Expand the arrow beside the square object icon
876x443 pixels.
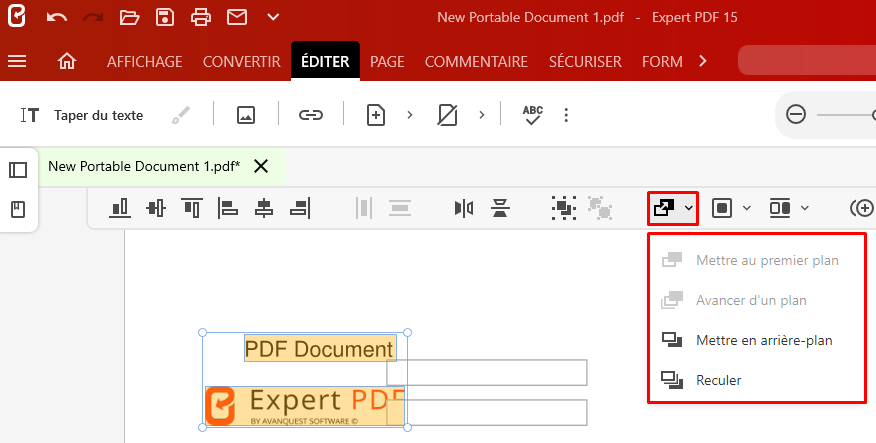(x=747, y=208)
